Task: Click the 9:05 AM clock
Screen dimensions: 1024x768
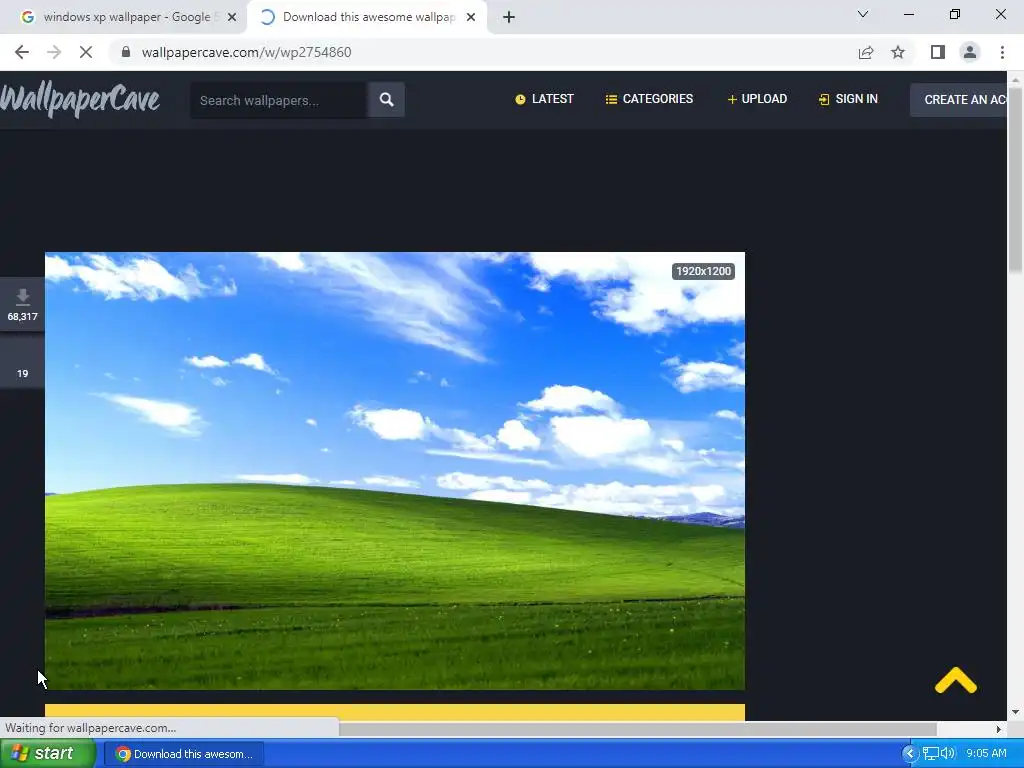Action: click(x=986, y=754)
